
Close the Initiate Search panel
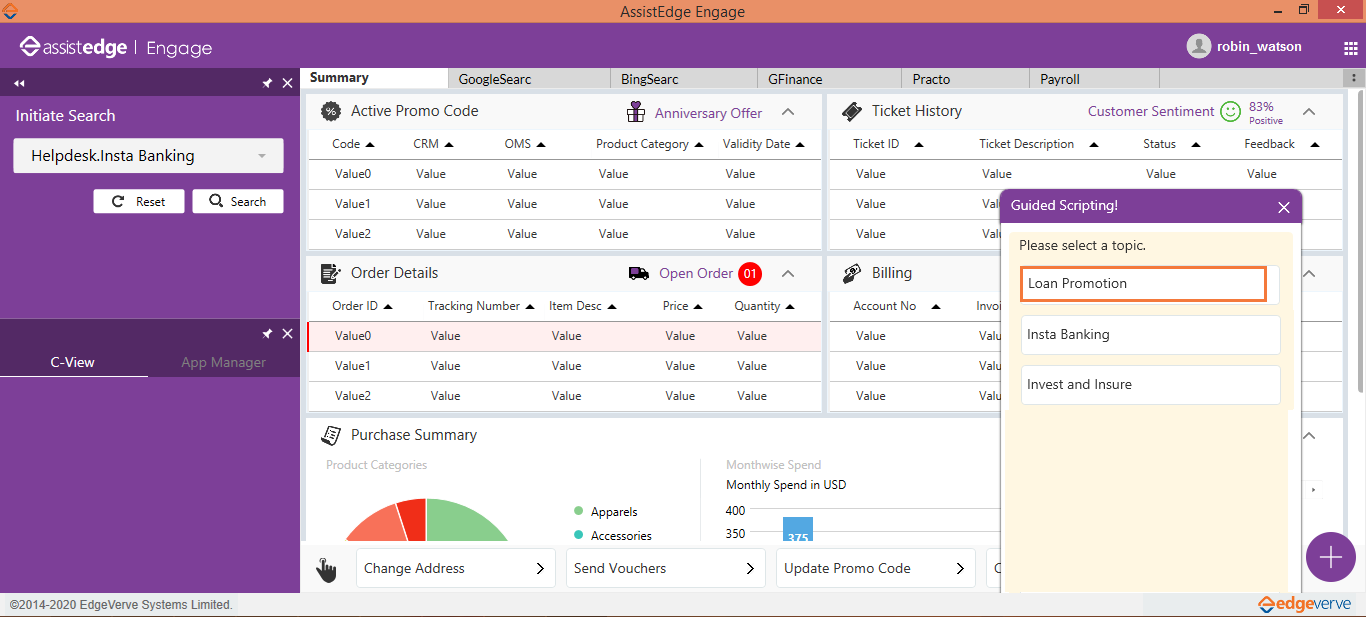287,83
